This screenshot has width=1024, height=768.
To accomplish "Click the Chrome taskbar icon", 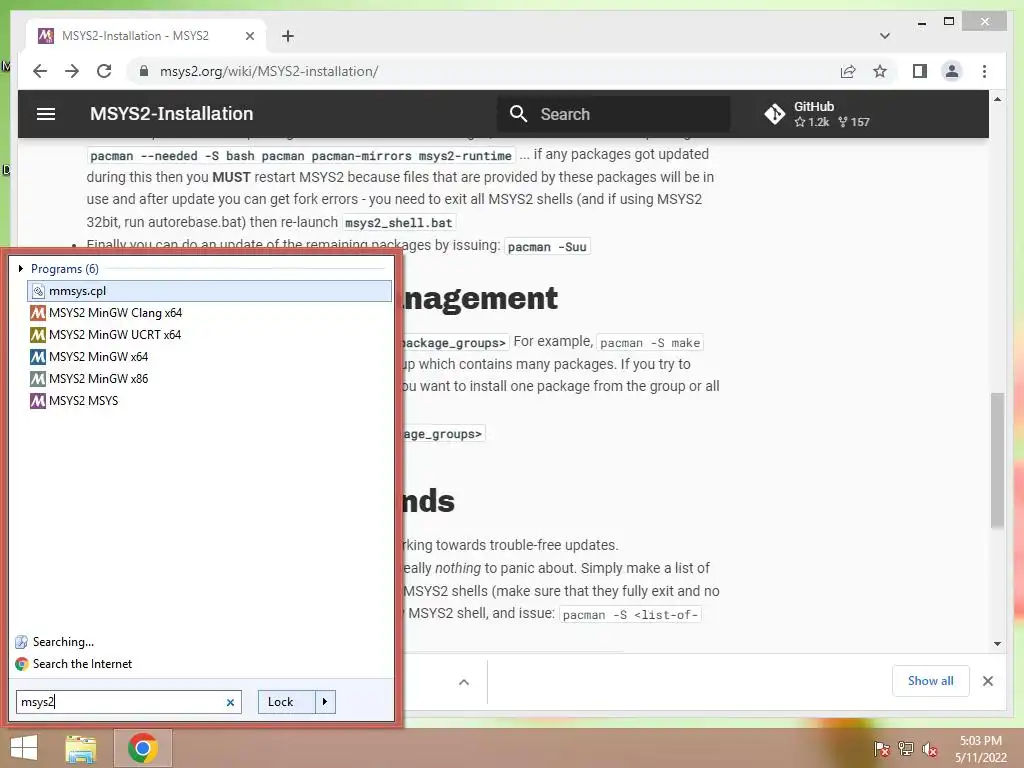I will 142,748.
